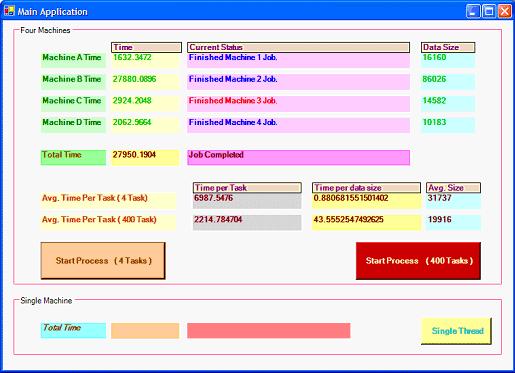Click the Avg. Size header
Image resolution: width=515 pixels, height=373 pixels.
453,188
